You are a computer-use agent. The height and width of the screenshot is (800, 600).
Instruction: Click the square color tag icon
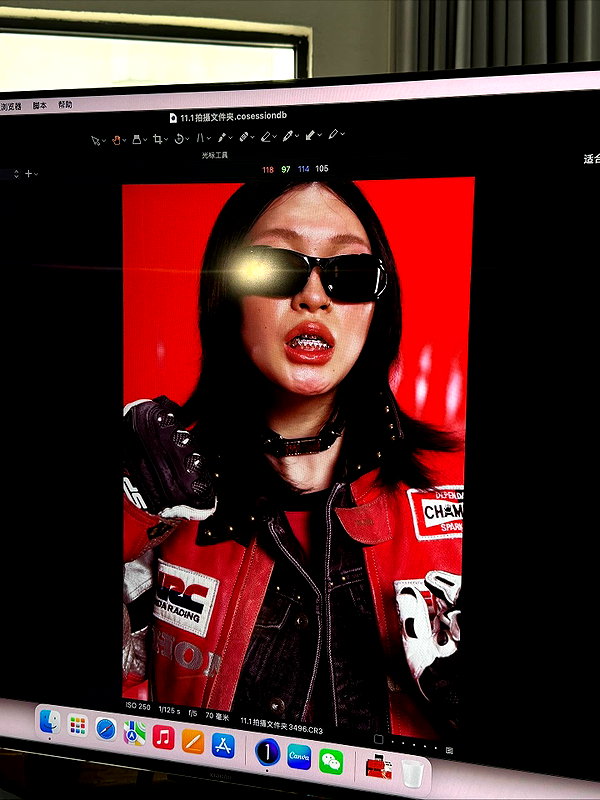[379, 739]
